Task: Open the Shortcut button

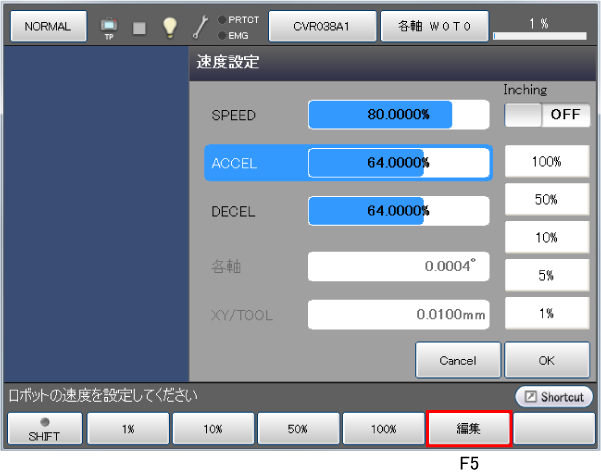Action: pos(554,397)
